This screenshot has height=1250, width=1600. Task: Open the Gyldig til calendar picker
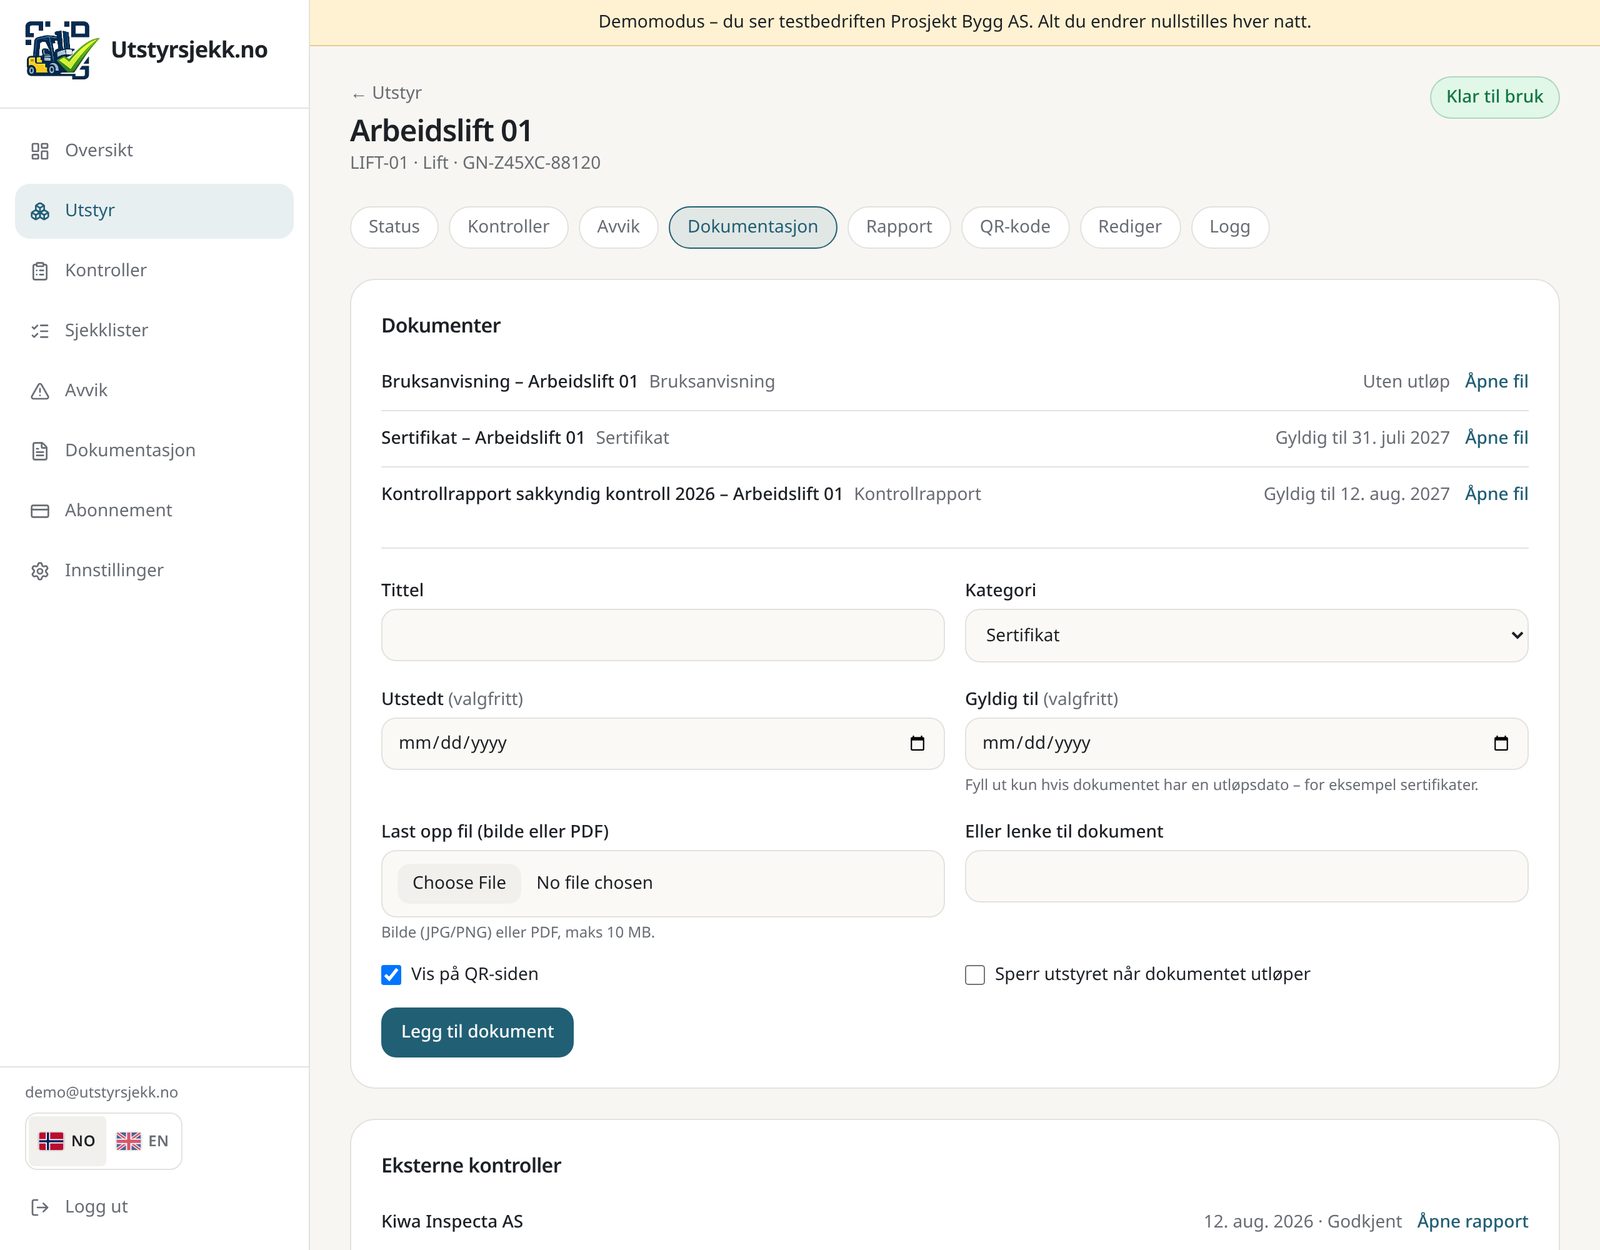coord(1500,743)
